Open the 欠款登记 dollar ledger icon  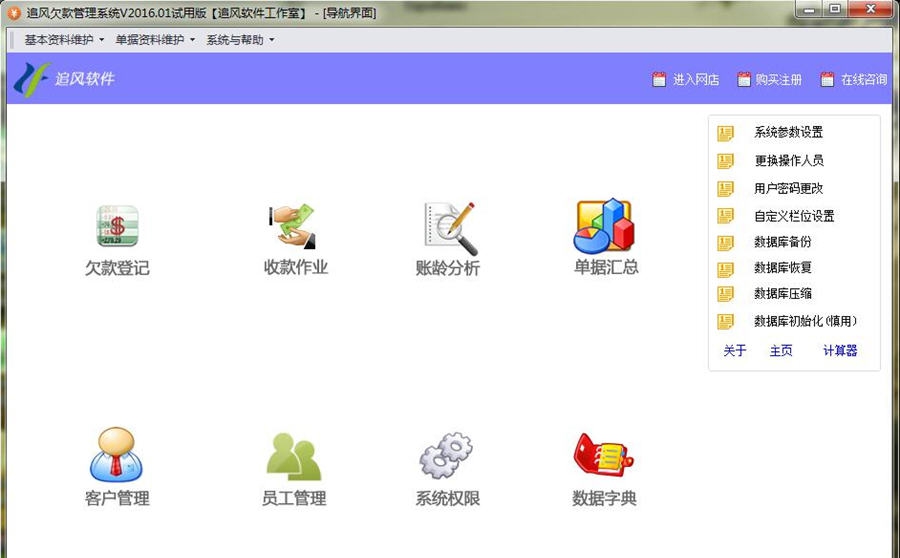(117, 226)
